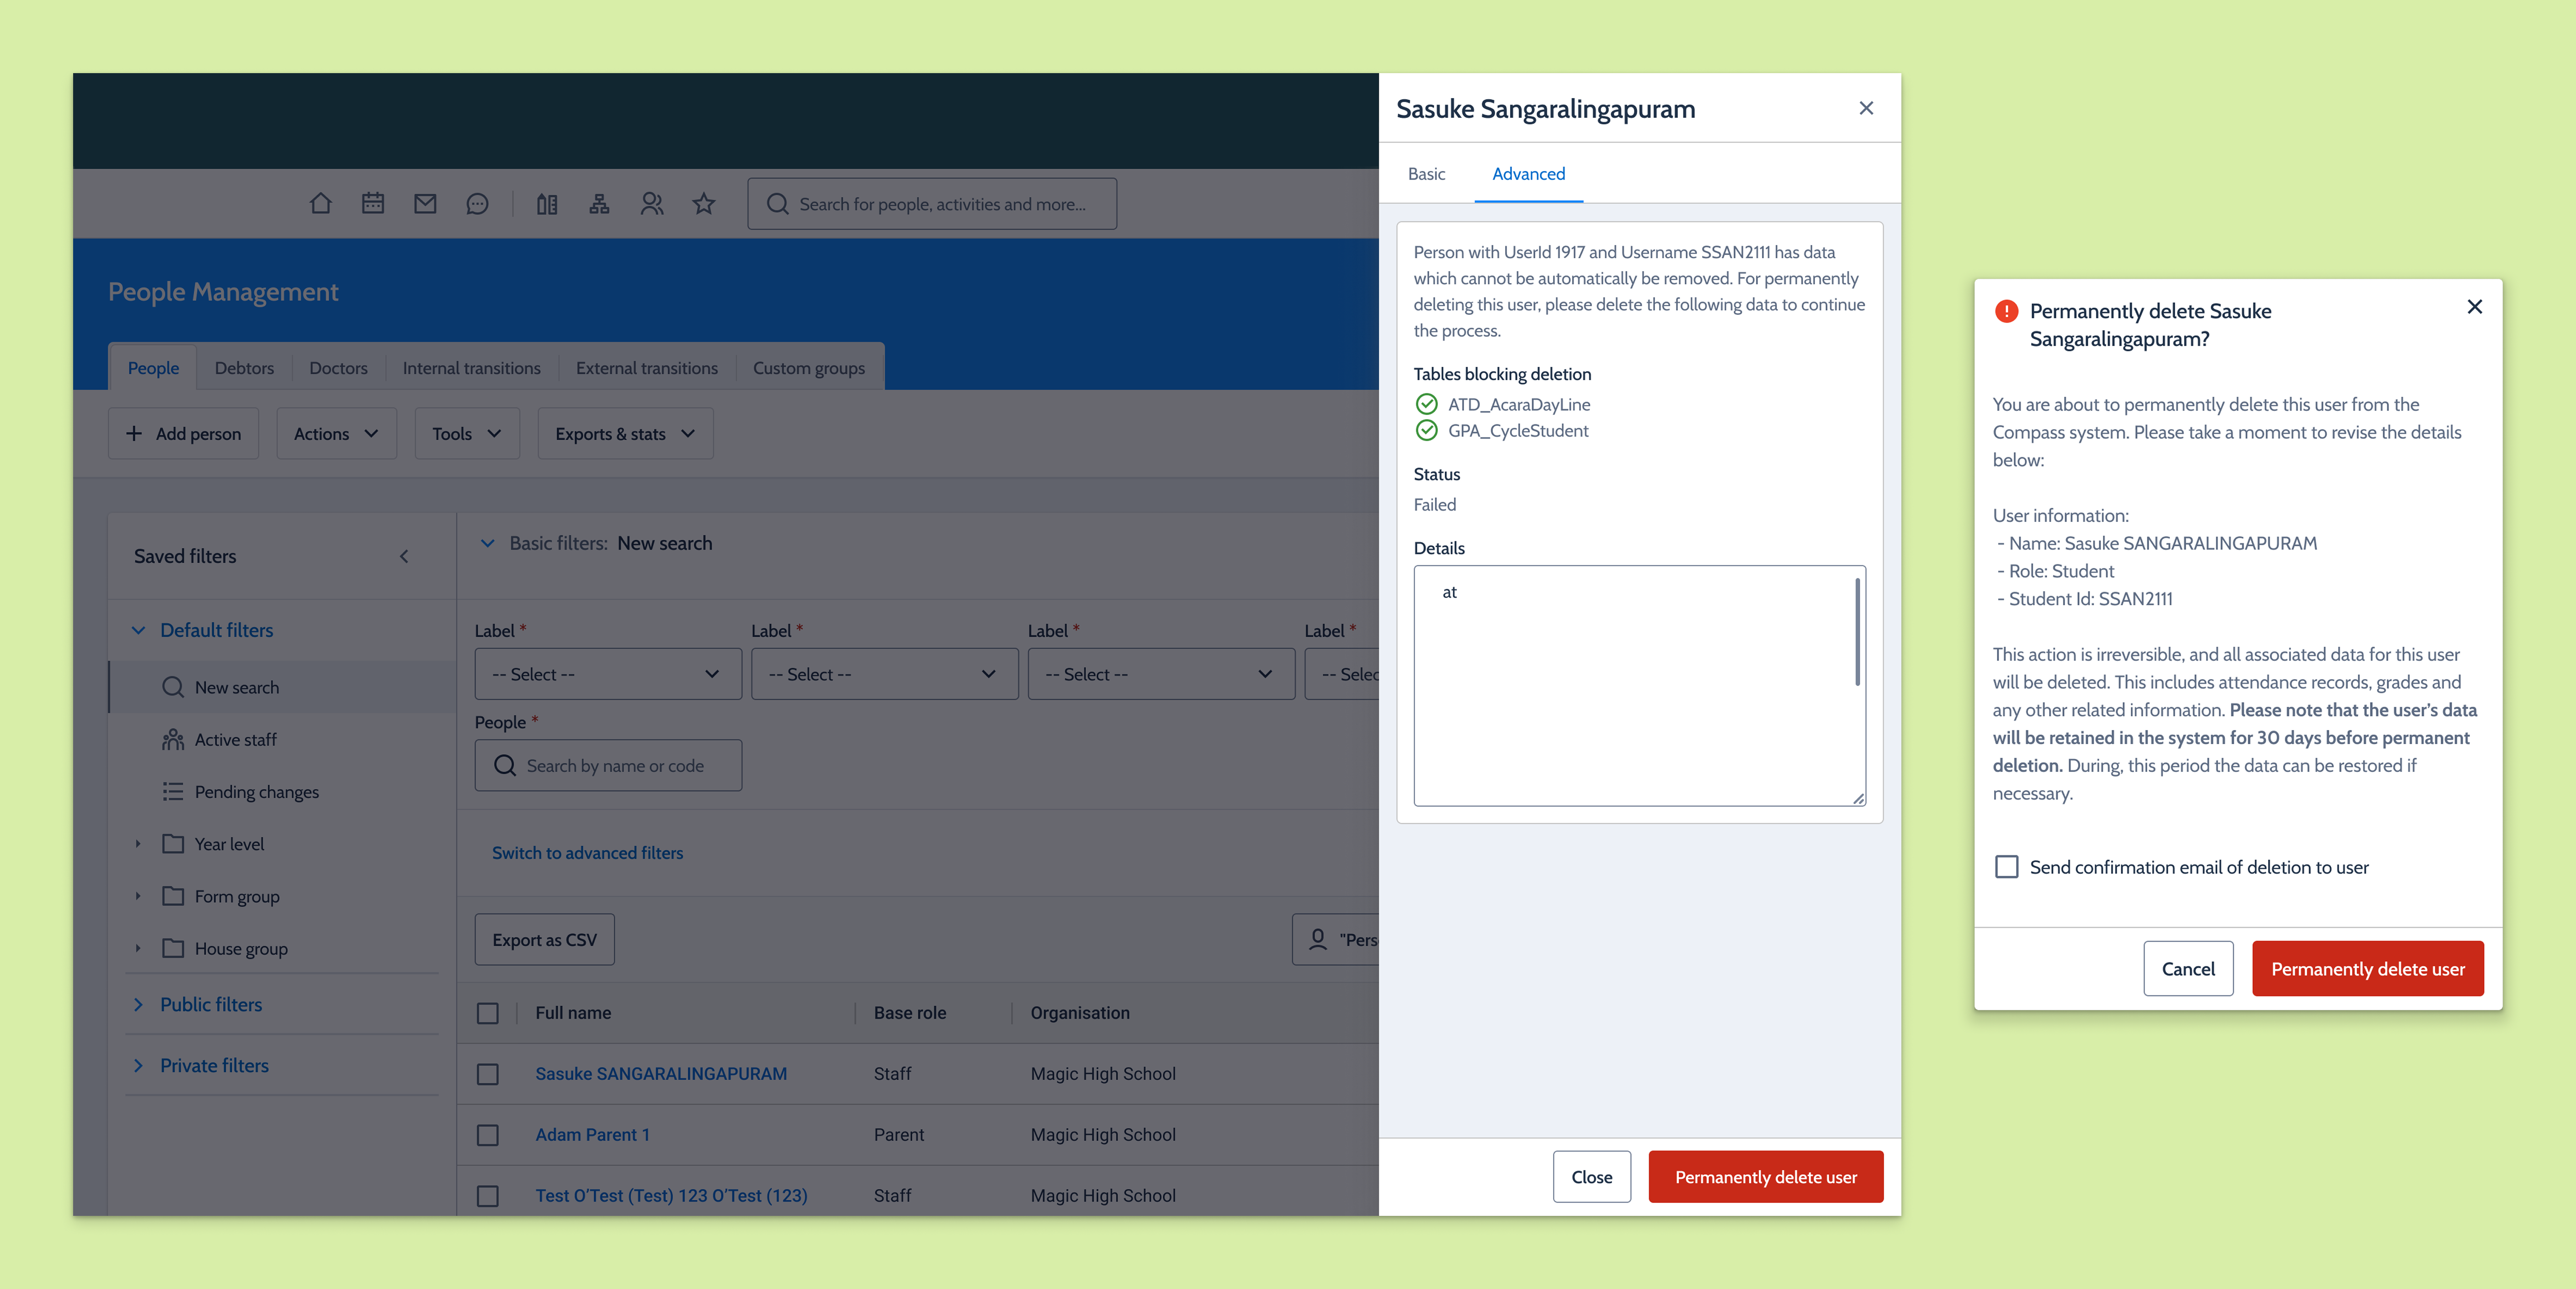Image resolution: width=2576 pixels, height=1289 pixels.
Task: Open the Debtors tab
Action: point(244,368)
